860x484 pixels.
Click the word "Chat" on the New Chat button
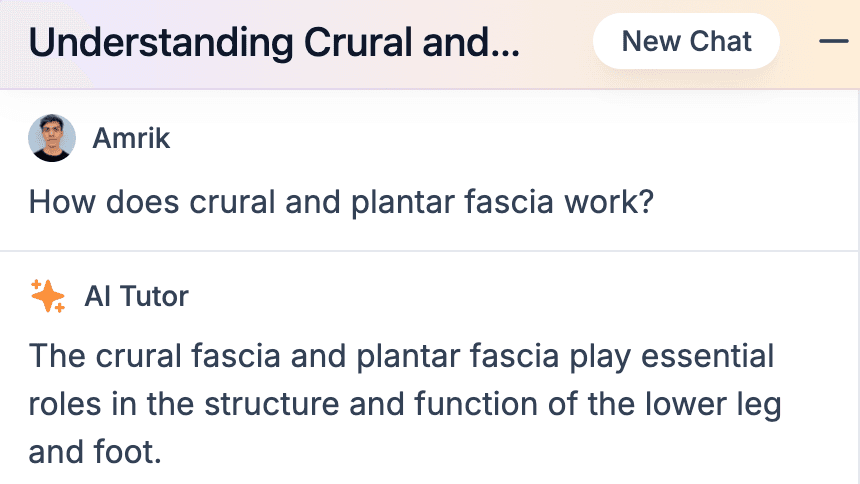(x=720, y=41)
